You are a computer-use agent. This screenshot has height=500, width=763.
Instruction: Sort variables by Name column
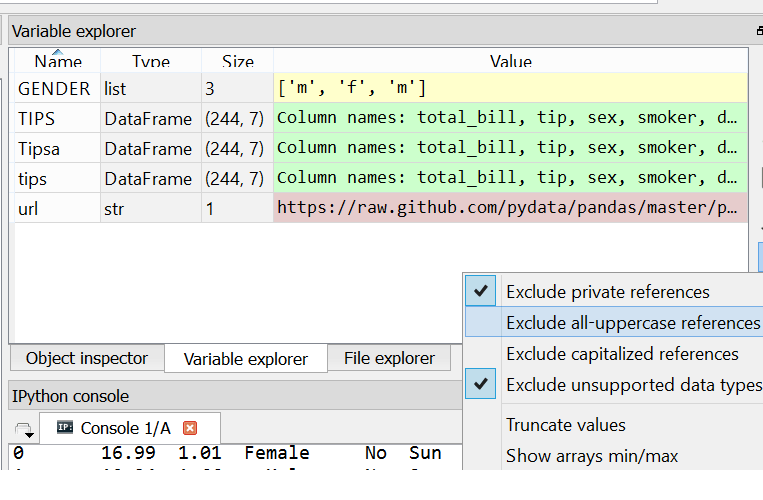click(57, 61)
